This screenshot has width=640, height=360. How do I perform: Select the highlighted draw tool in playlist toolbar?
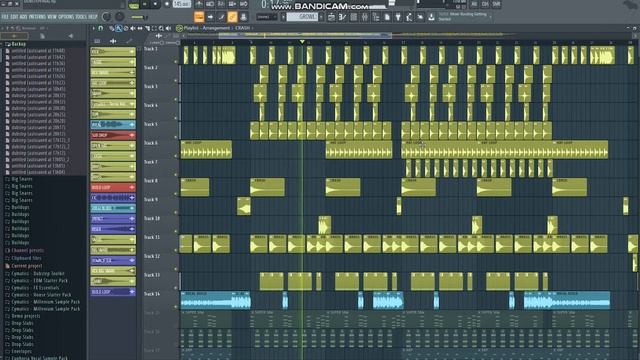pyautogui.click(x=118, y=28)
